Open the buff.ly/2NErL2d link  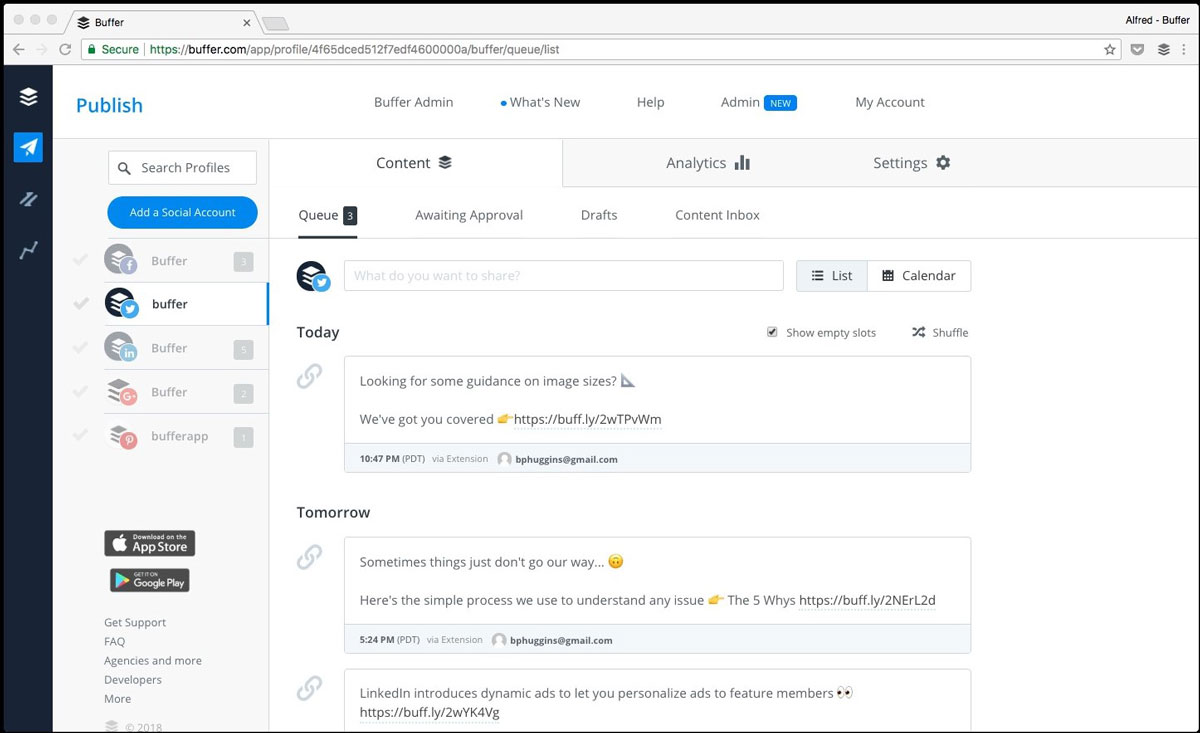(867, 600)
